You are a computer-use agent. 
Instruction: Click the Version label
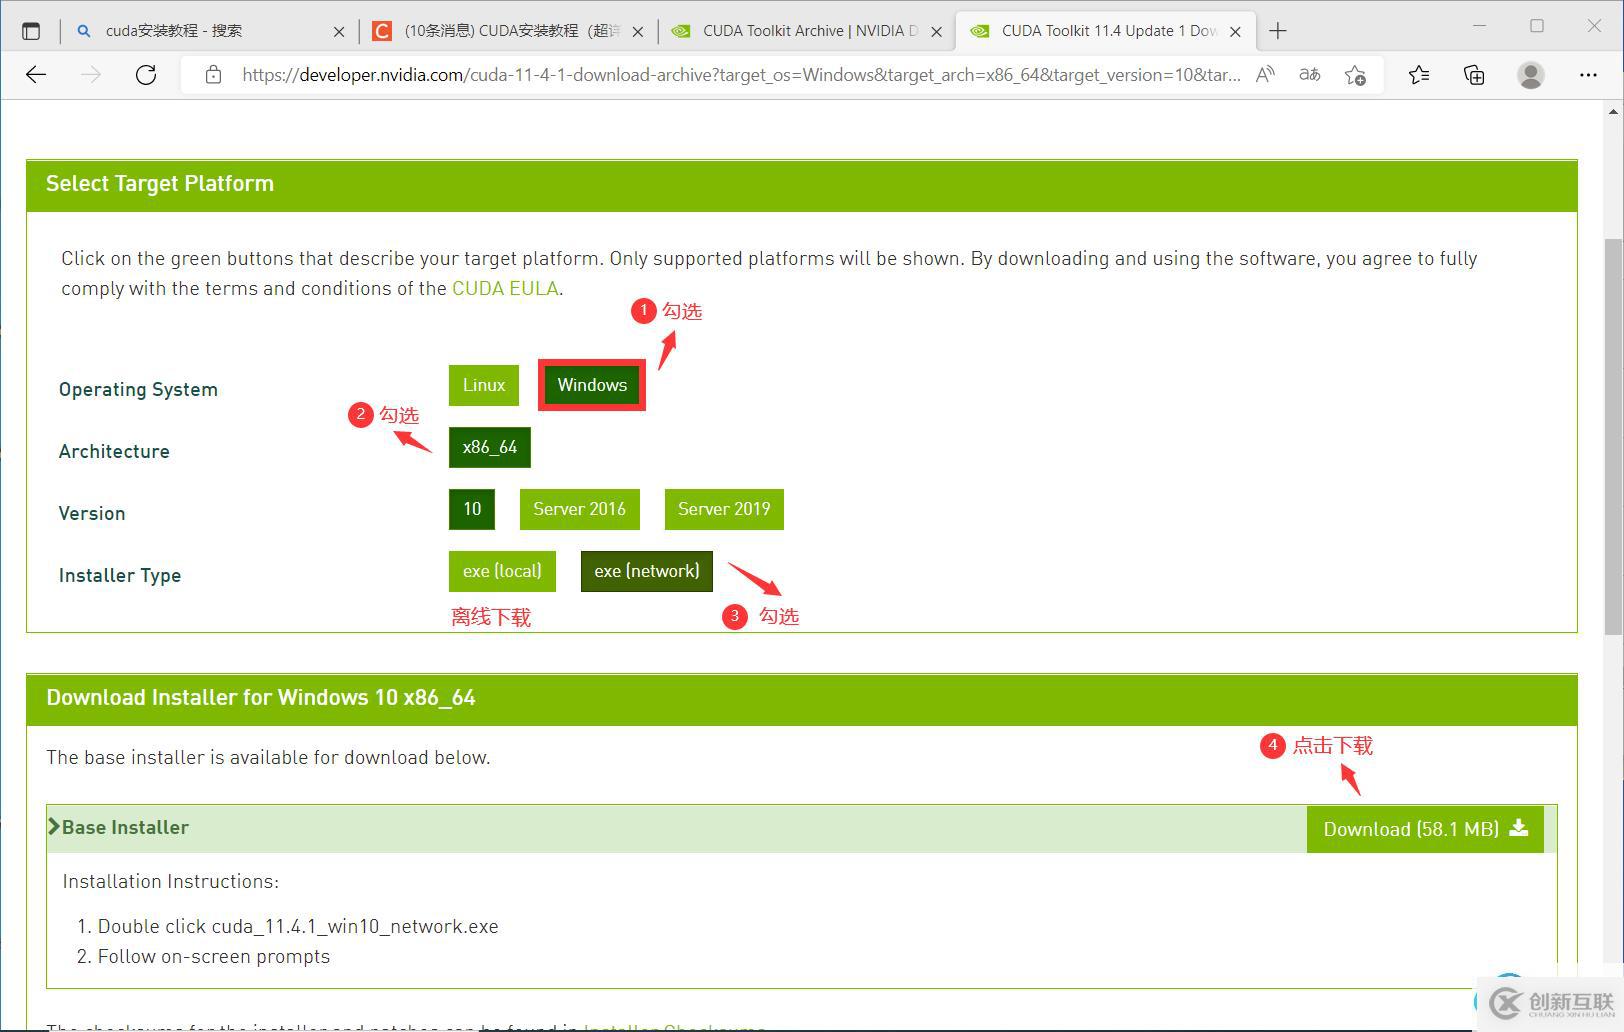pos(92,514)
